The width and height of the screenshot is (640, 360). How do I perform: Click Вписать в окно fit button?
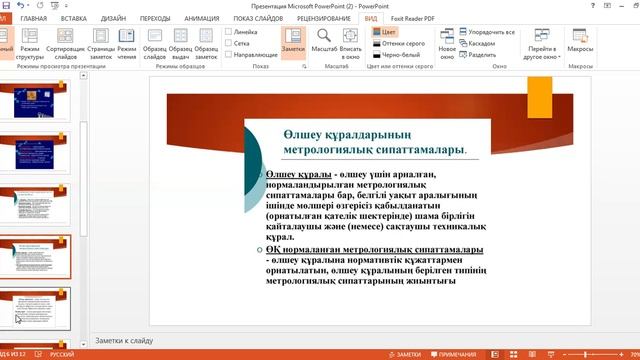click(x=350, y=44)
